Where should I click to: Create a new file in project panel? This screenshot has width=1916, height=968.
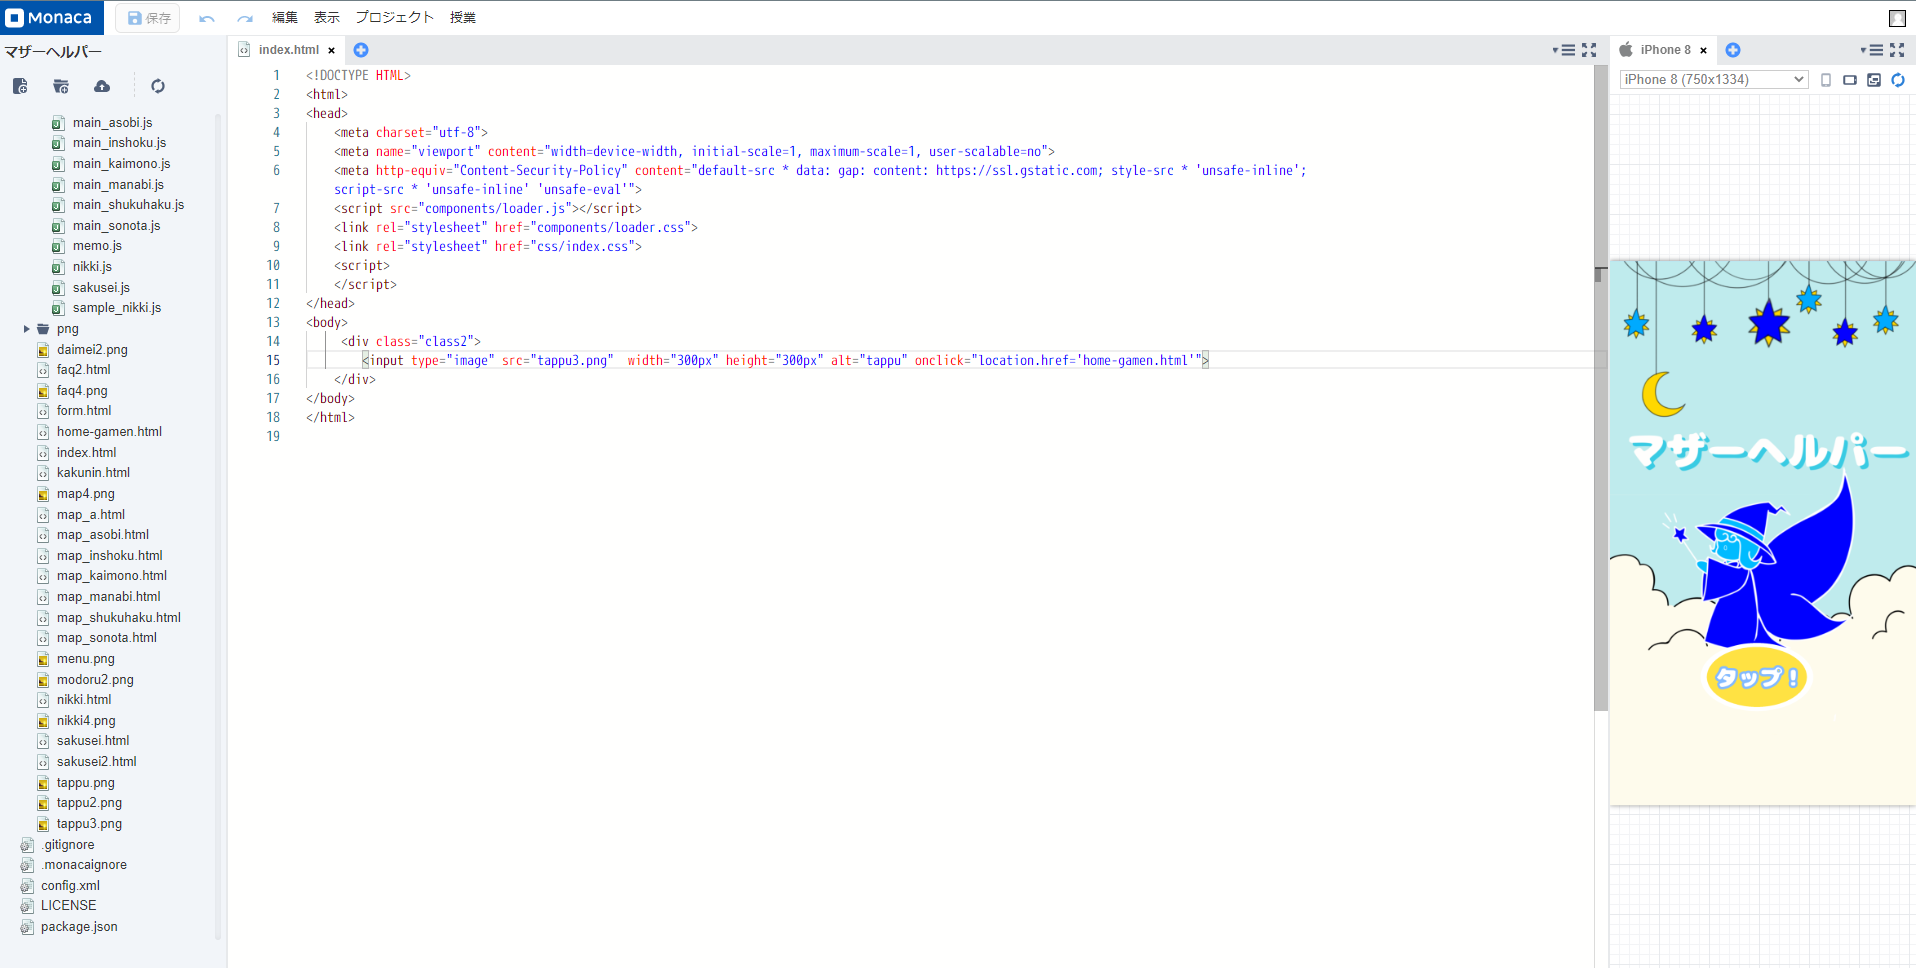20,86
